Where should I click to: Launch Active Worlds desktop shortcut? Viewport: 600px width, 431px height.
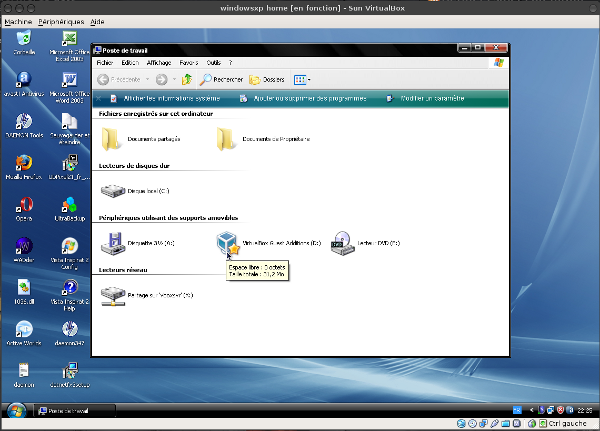pyautogui.click(x=24, y=333)
